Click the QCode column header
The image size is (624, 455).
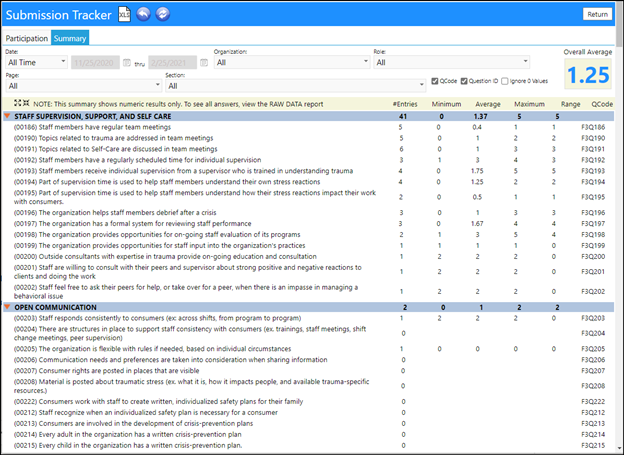(x=602, y=104)
